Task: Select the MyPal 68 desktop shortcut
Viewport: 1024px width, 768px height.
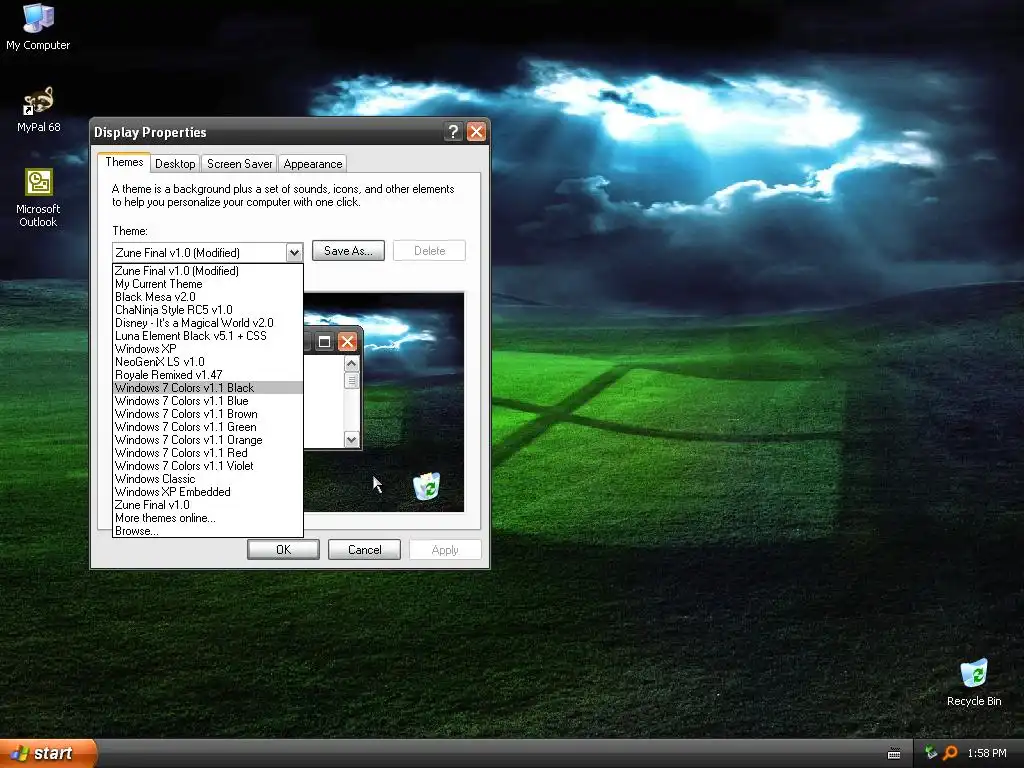Action: click(x=38, y=109)
